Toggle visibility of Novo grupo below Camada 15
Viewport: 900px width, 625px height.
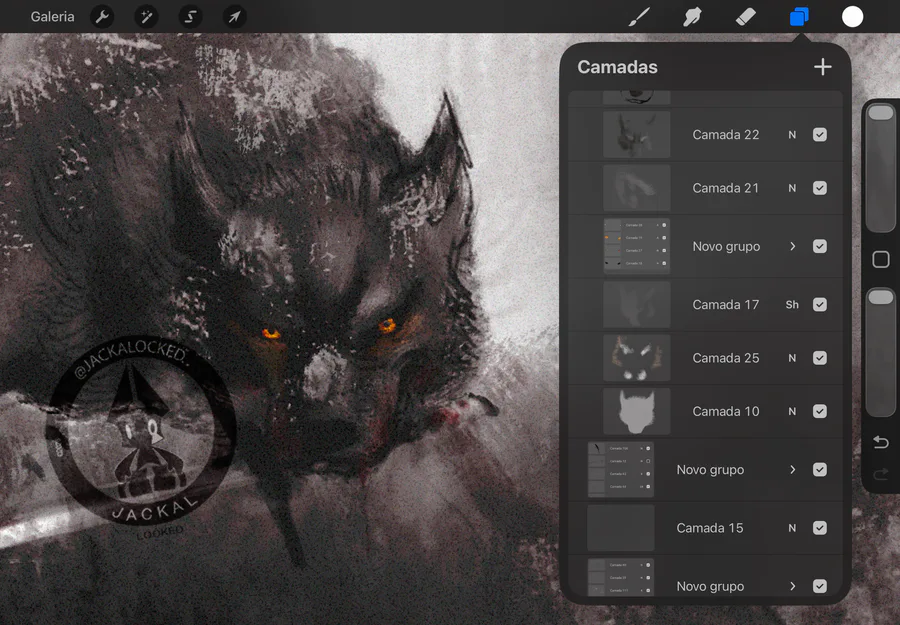coord(820,586)
